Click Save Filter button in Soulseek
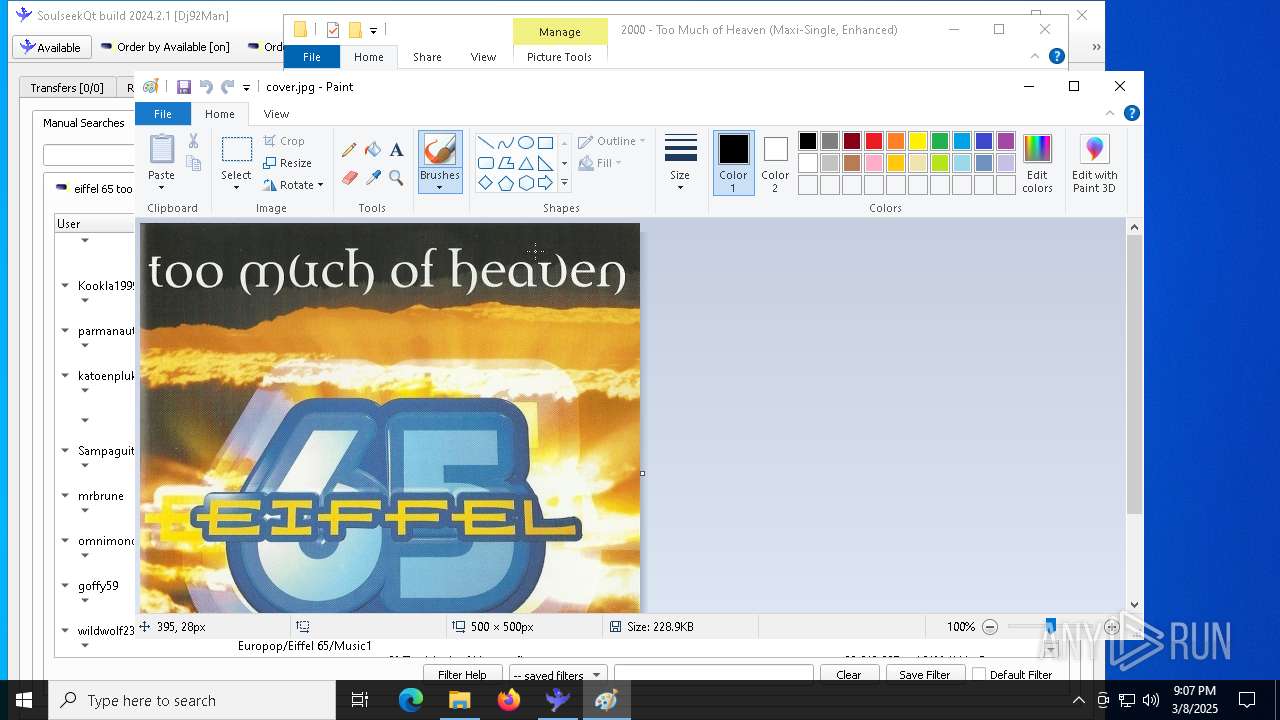The image size is (1280, 720). click(925, 675)
